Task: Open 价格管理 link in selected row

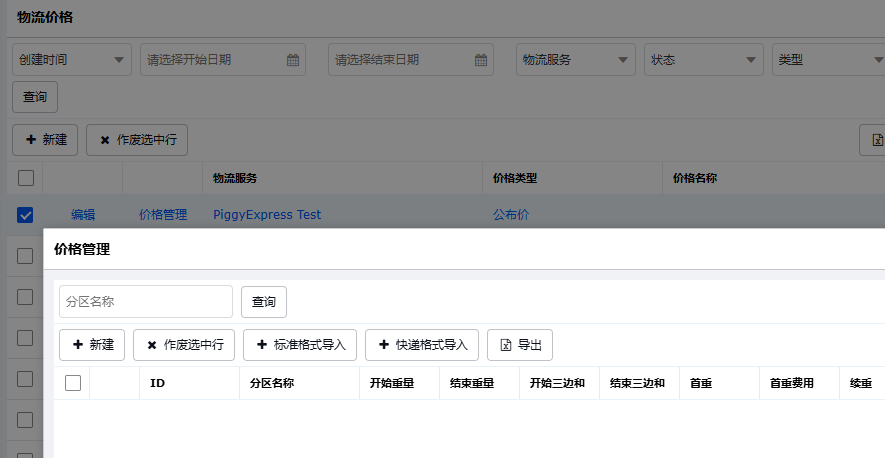Action: pos(162,215)
